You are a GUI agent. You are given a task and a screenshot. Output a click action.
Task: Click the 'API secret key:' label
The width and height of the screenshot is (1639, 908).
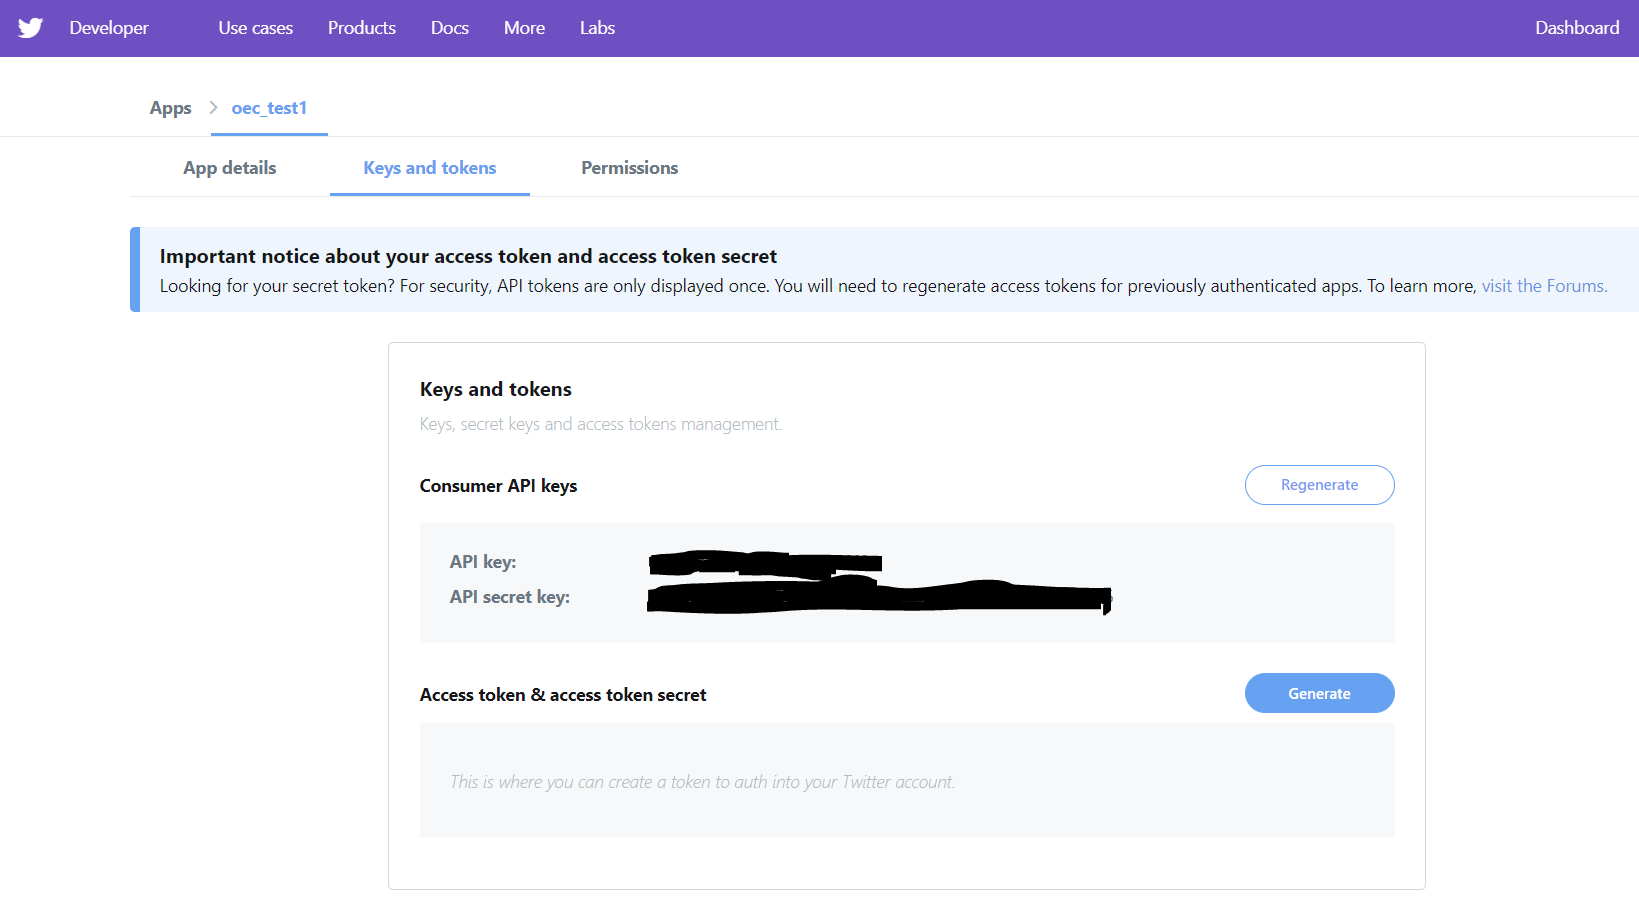(x=510, y=597)
